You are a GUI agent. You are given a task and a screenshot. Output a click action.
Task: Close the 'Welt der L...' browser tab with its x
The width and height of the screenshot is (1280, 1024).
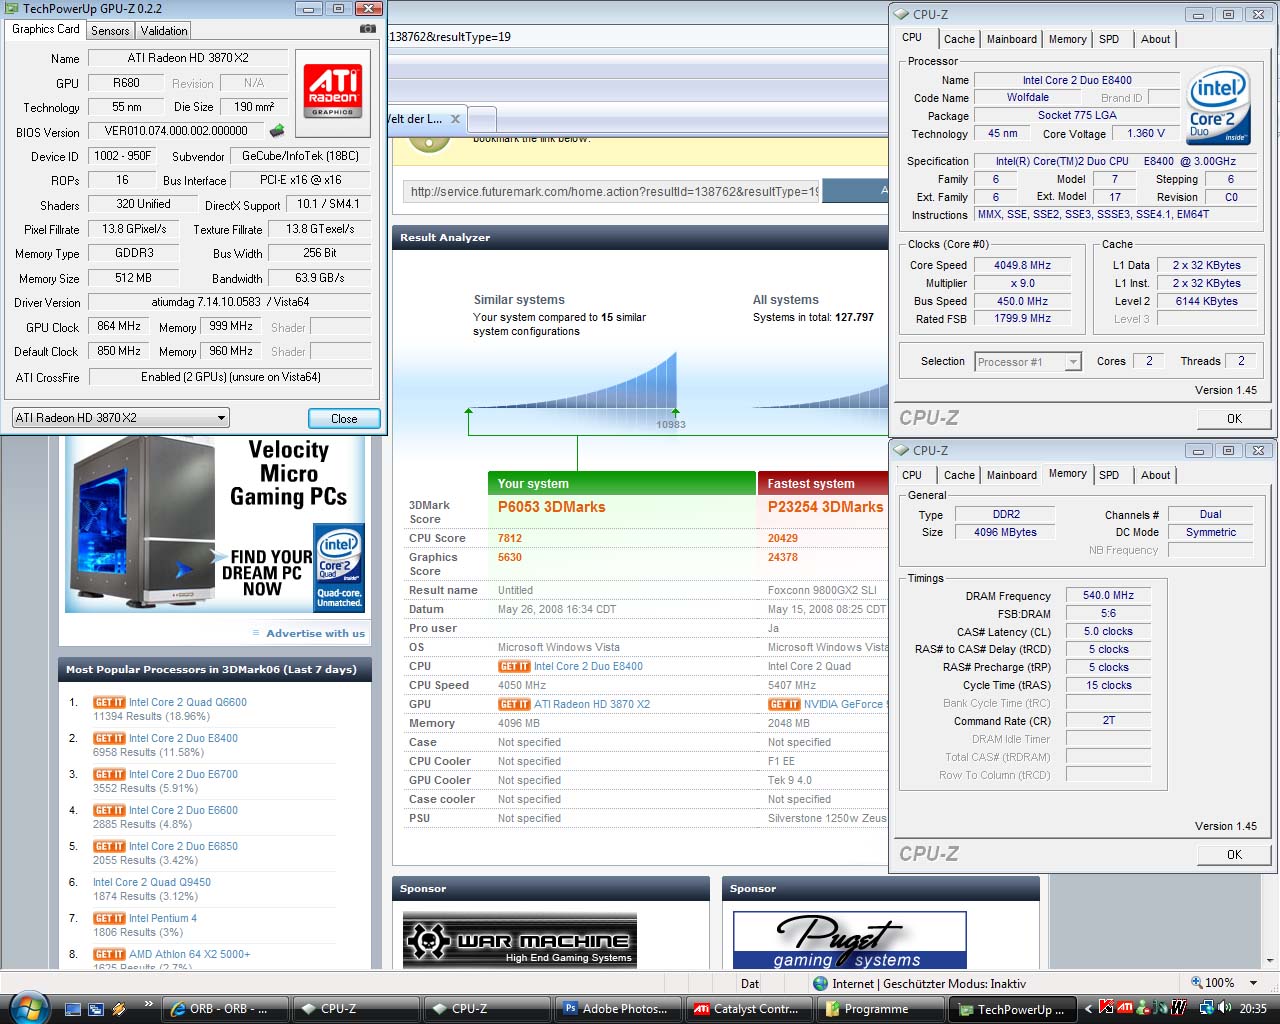pos(455,119)
